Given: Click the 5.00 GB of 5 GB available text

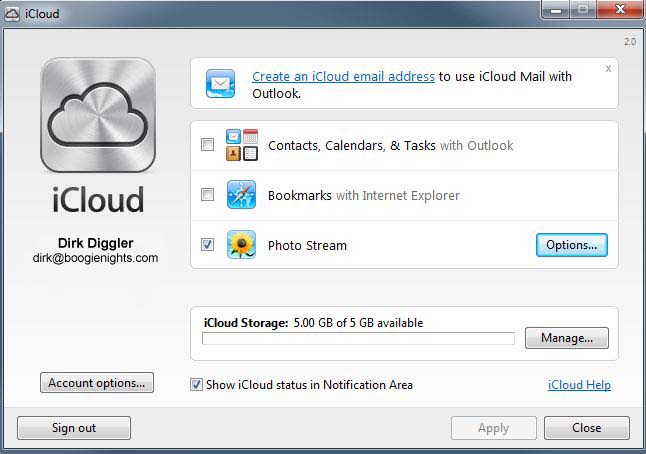Looking at the screenshot, I should pos(358,323).
